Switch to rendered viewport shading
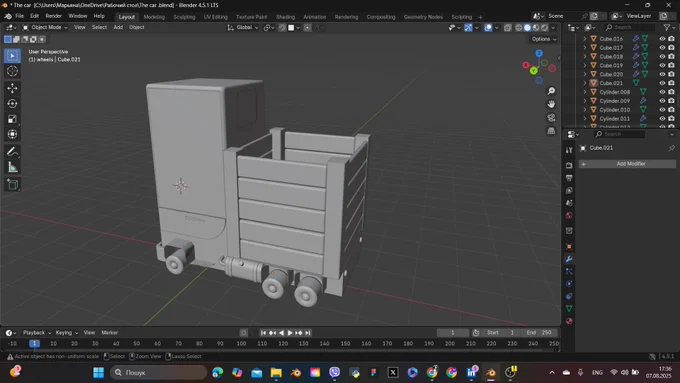The height and width of the screenshot is (383, 680). pyautogui.click(x=545, y=27)
